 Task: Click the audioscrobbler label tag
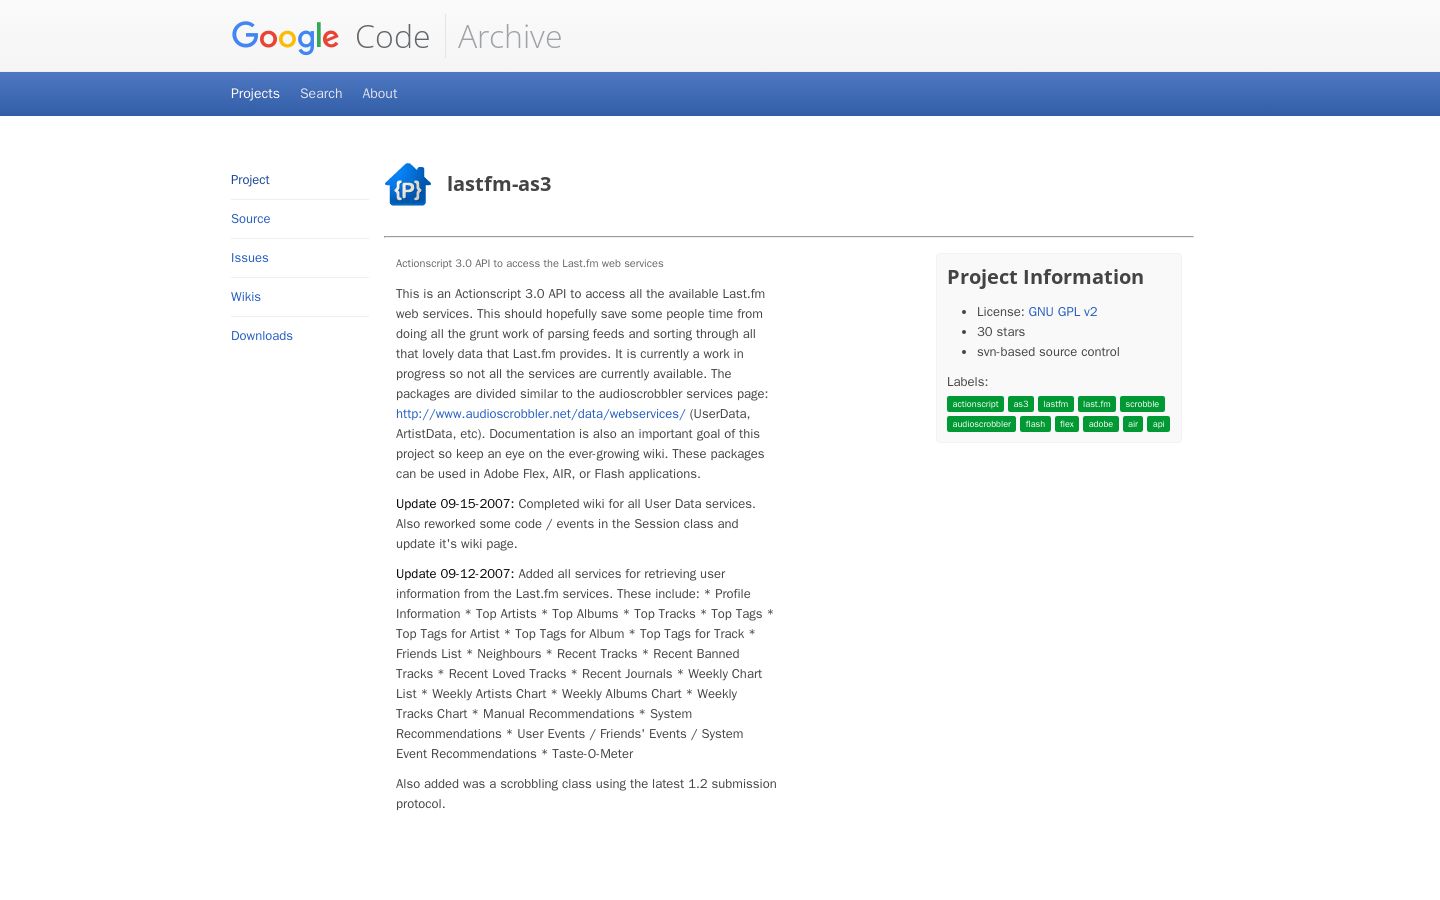pyautogui.click(x=981, y=424)
